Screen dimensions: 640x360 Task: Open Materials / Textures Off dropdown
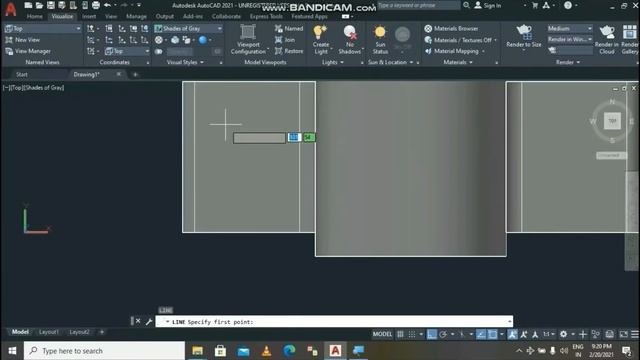point(460,40)
